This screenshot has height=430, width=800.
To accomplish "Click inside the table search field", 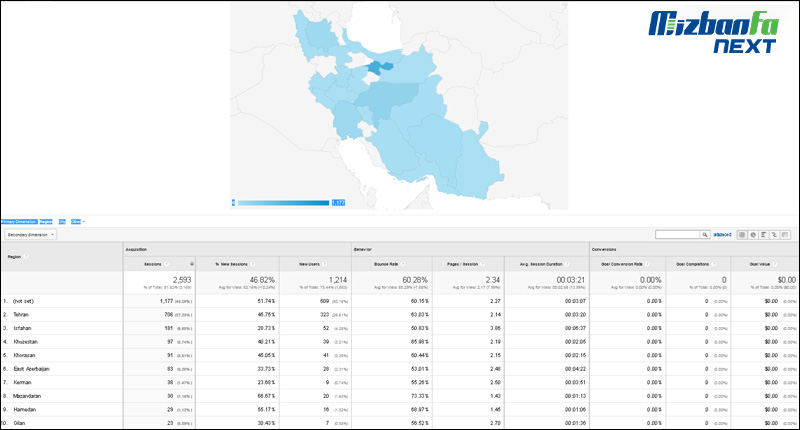I will (x=677, y=234).
